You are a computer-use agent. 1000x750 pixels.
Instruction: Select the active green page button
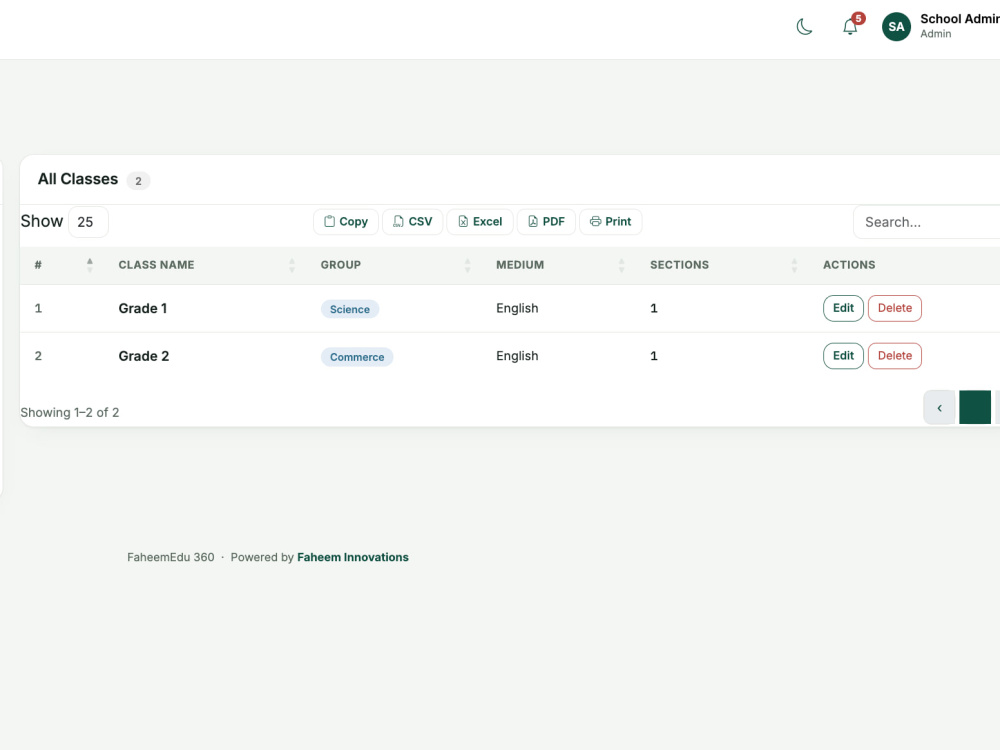click(x=975, y=408)
